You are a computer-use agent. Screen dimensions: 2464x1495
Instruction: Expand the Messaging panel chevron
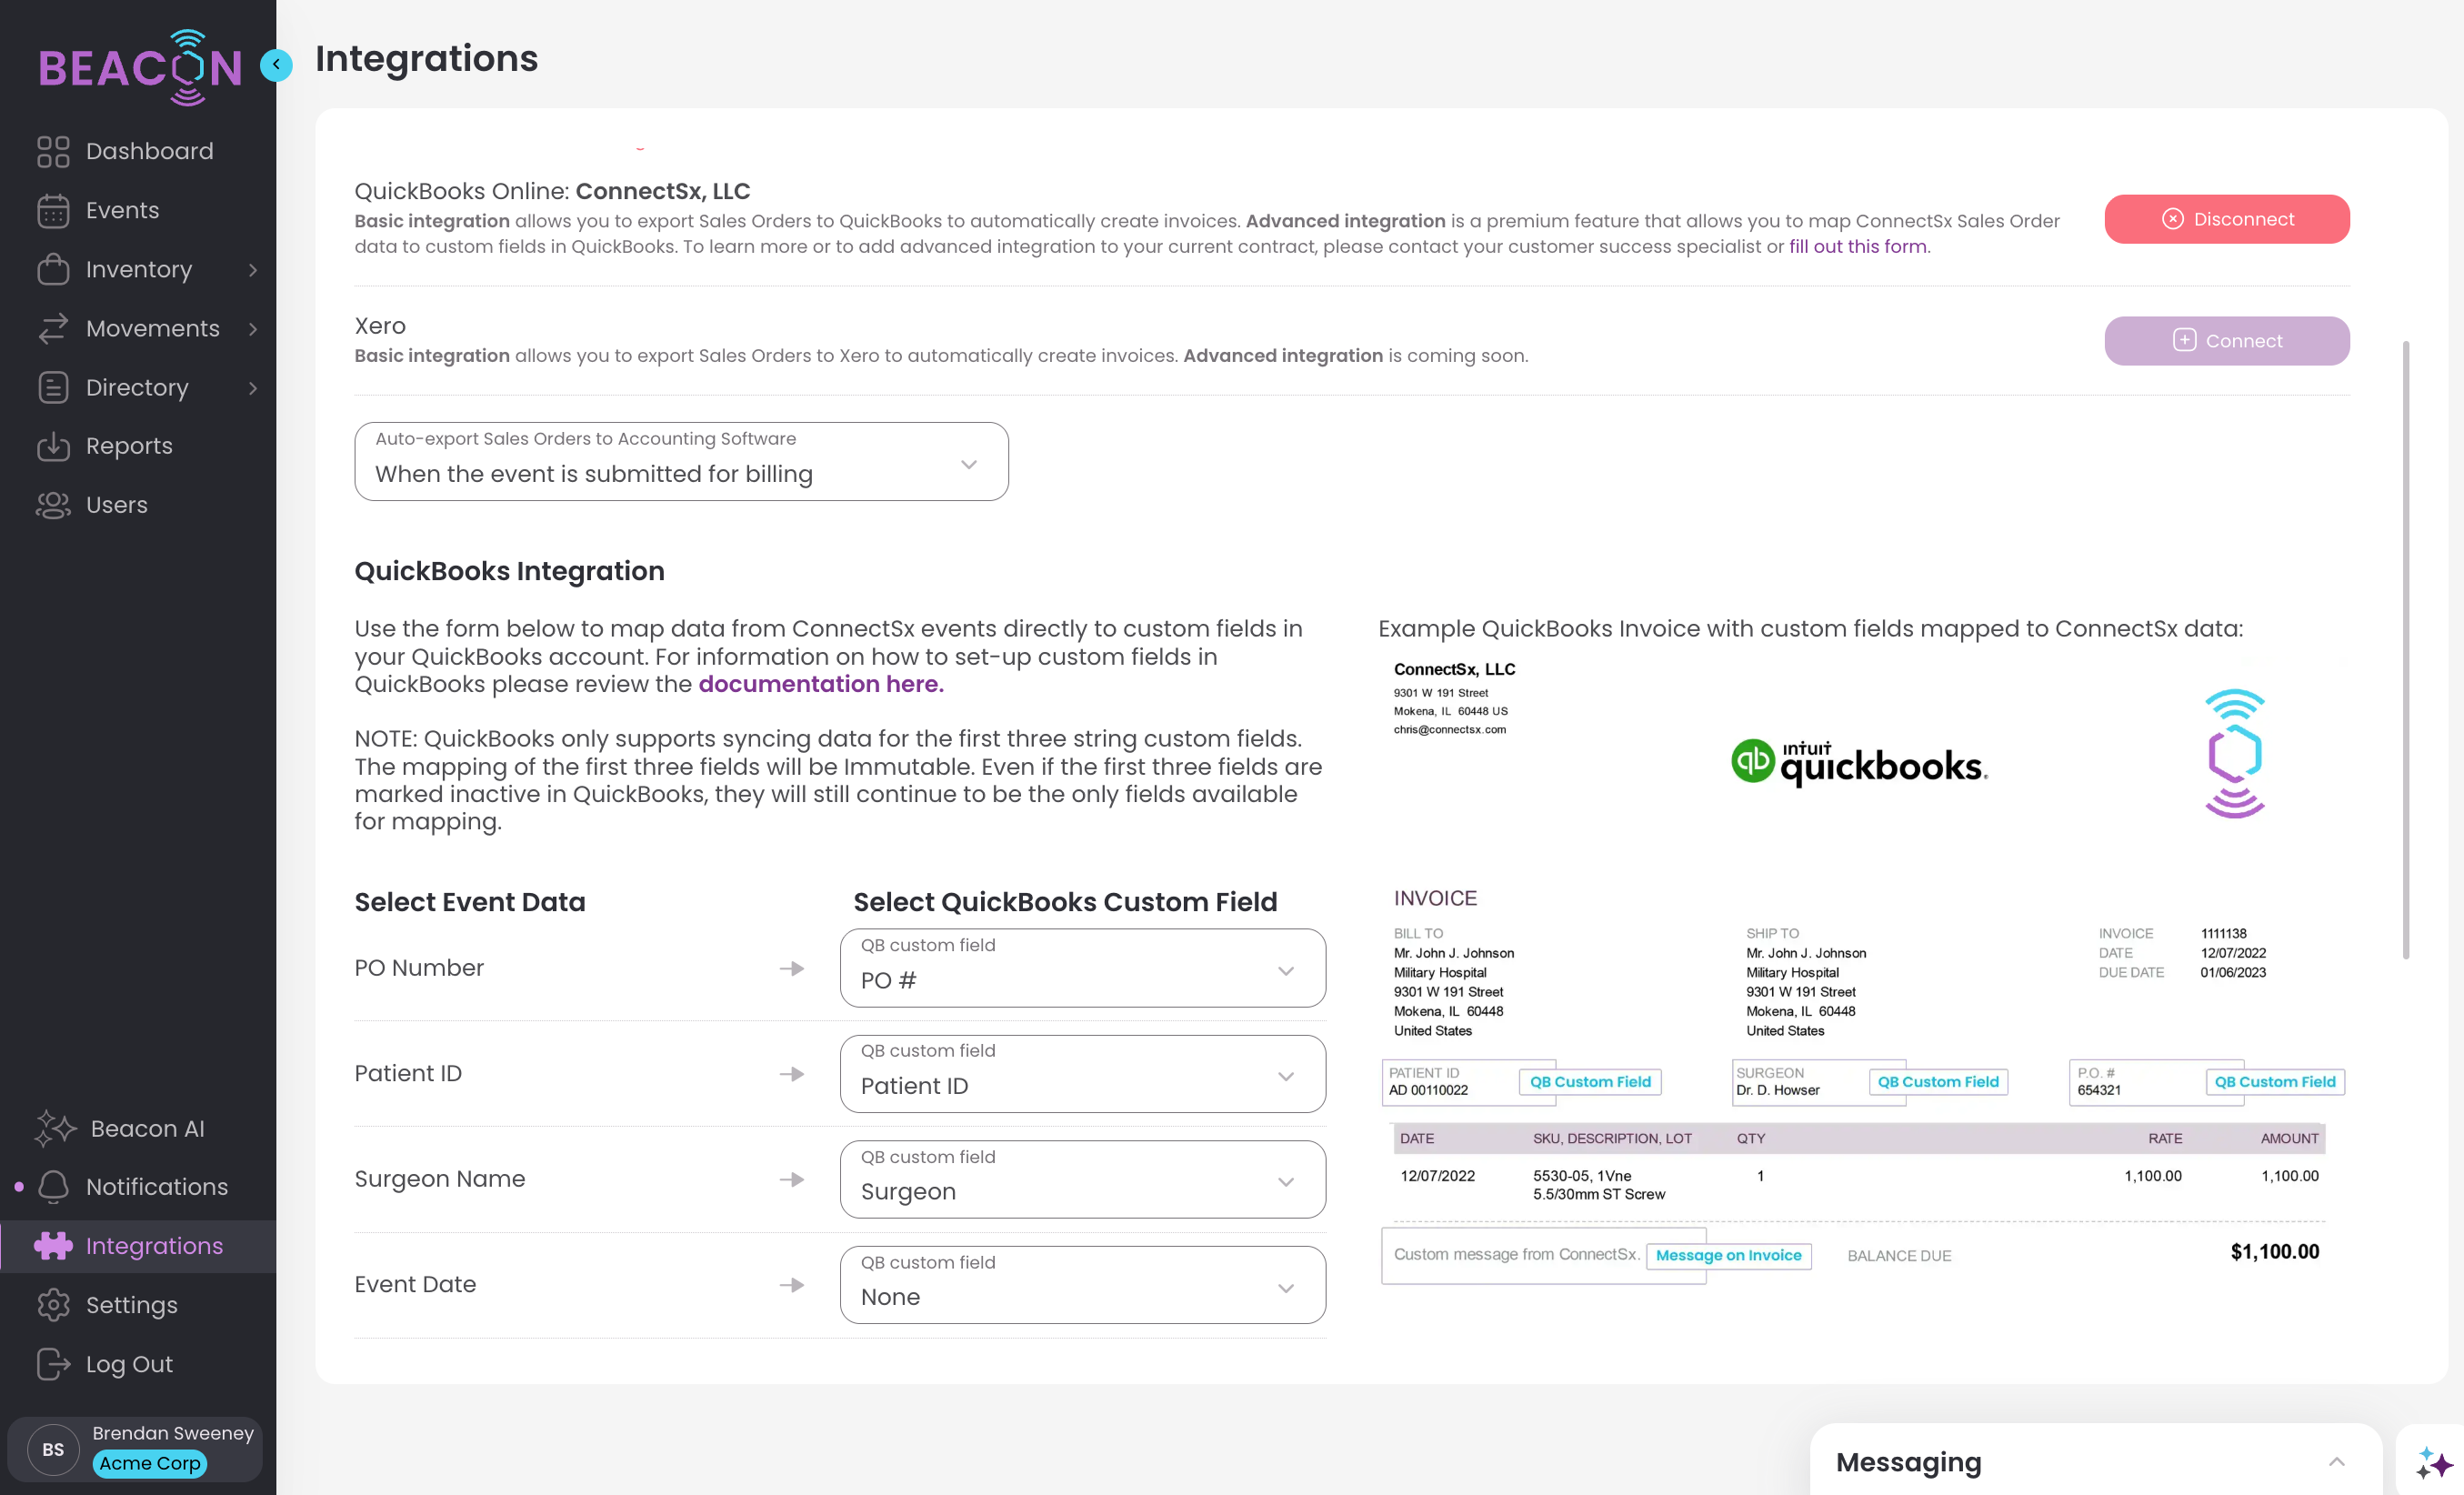(2336, 1462)
